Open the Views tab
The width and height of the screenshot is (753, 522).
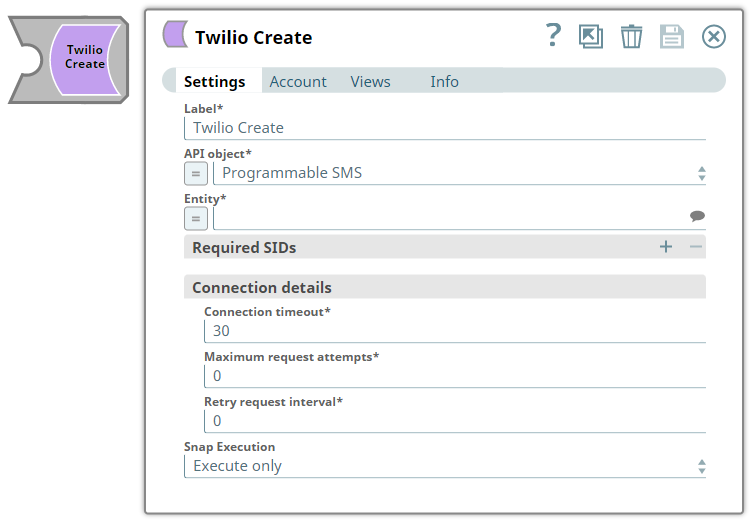370,81
